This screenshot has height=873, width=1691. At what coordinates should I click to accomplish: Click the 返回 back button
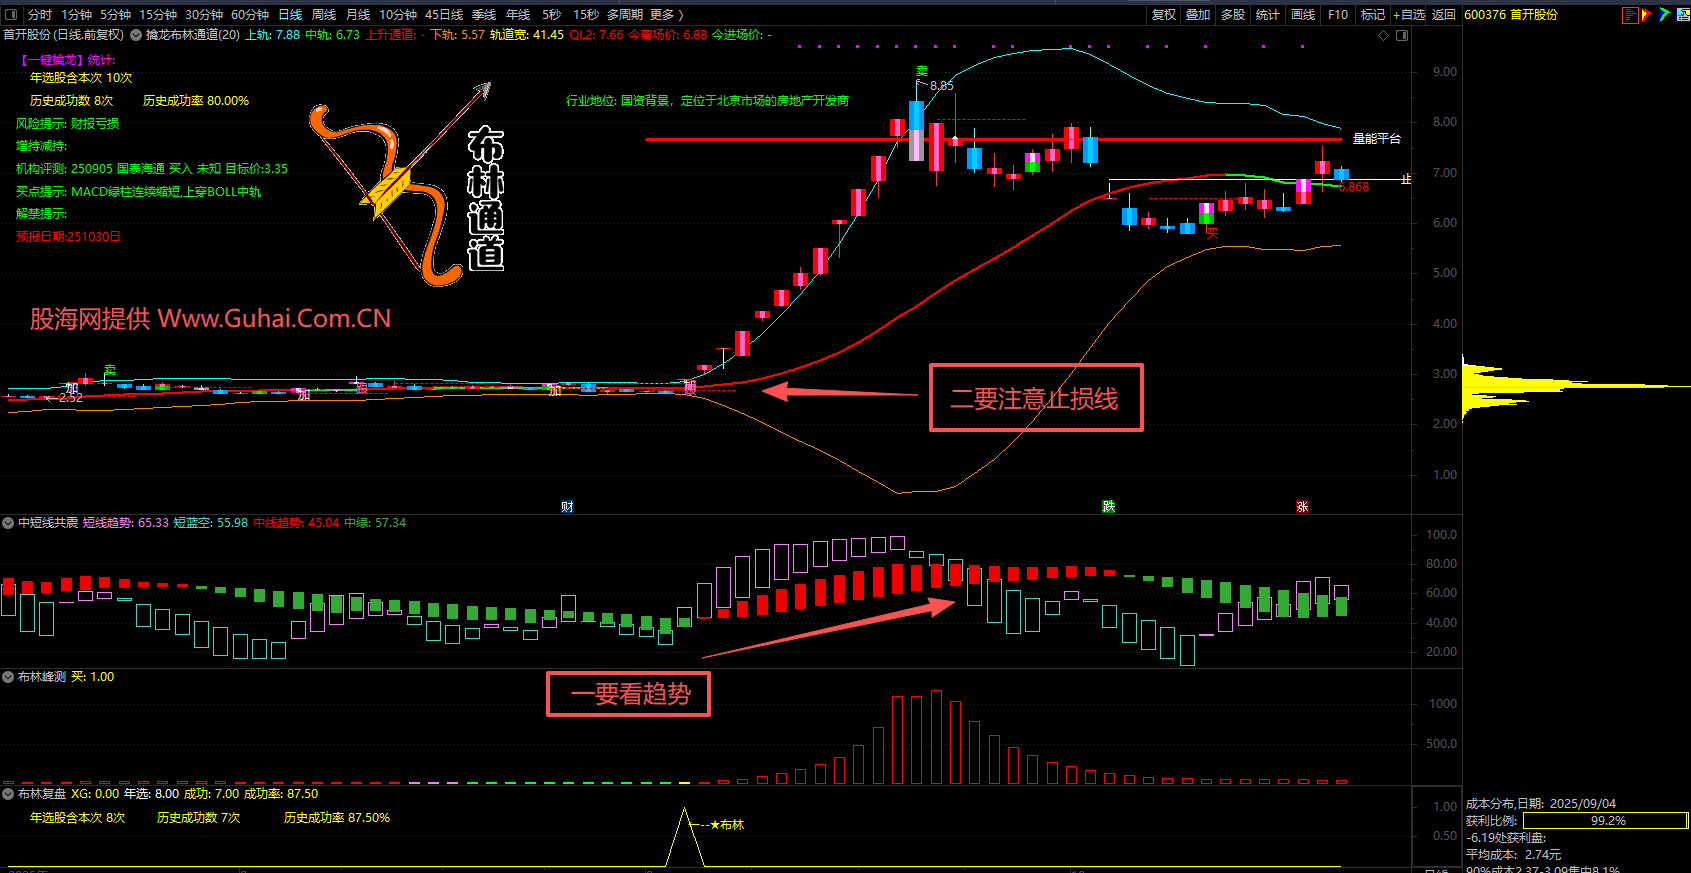(1444, 15)
